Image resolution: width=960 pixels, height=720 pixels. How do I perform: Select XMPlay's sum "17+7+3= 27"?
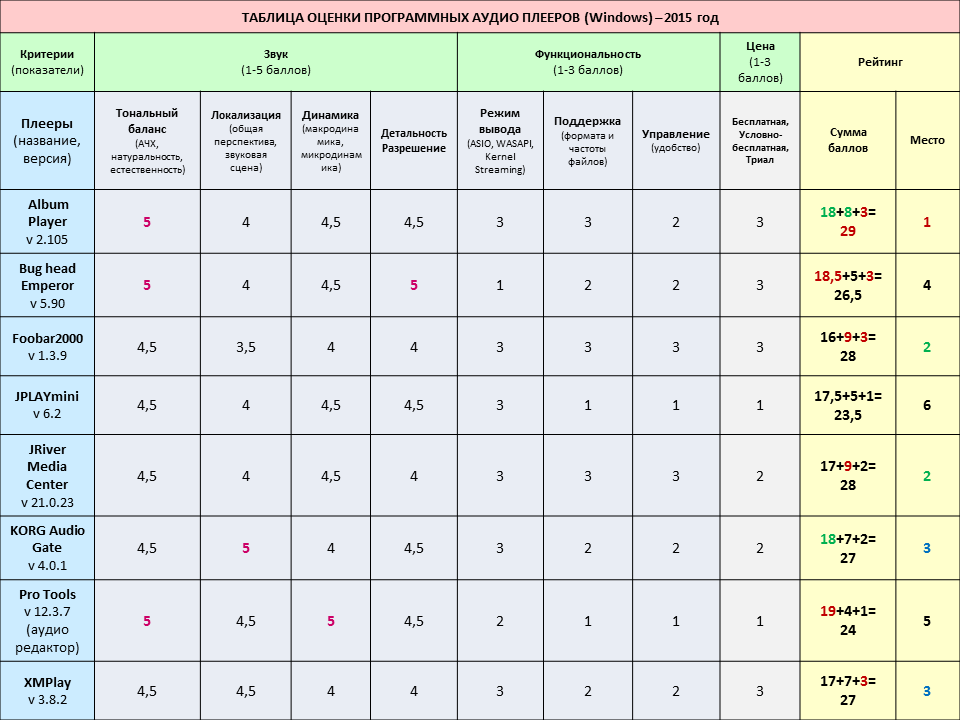[x=848, y=691]
